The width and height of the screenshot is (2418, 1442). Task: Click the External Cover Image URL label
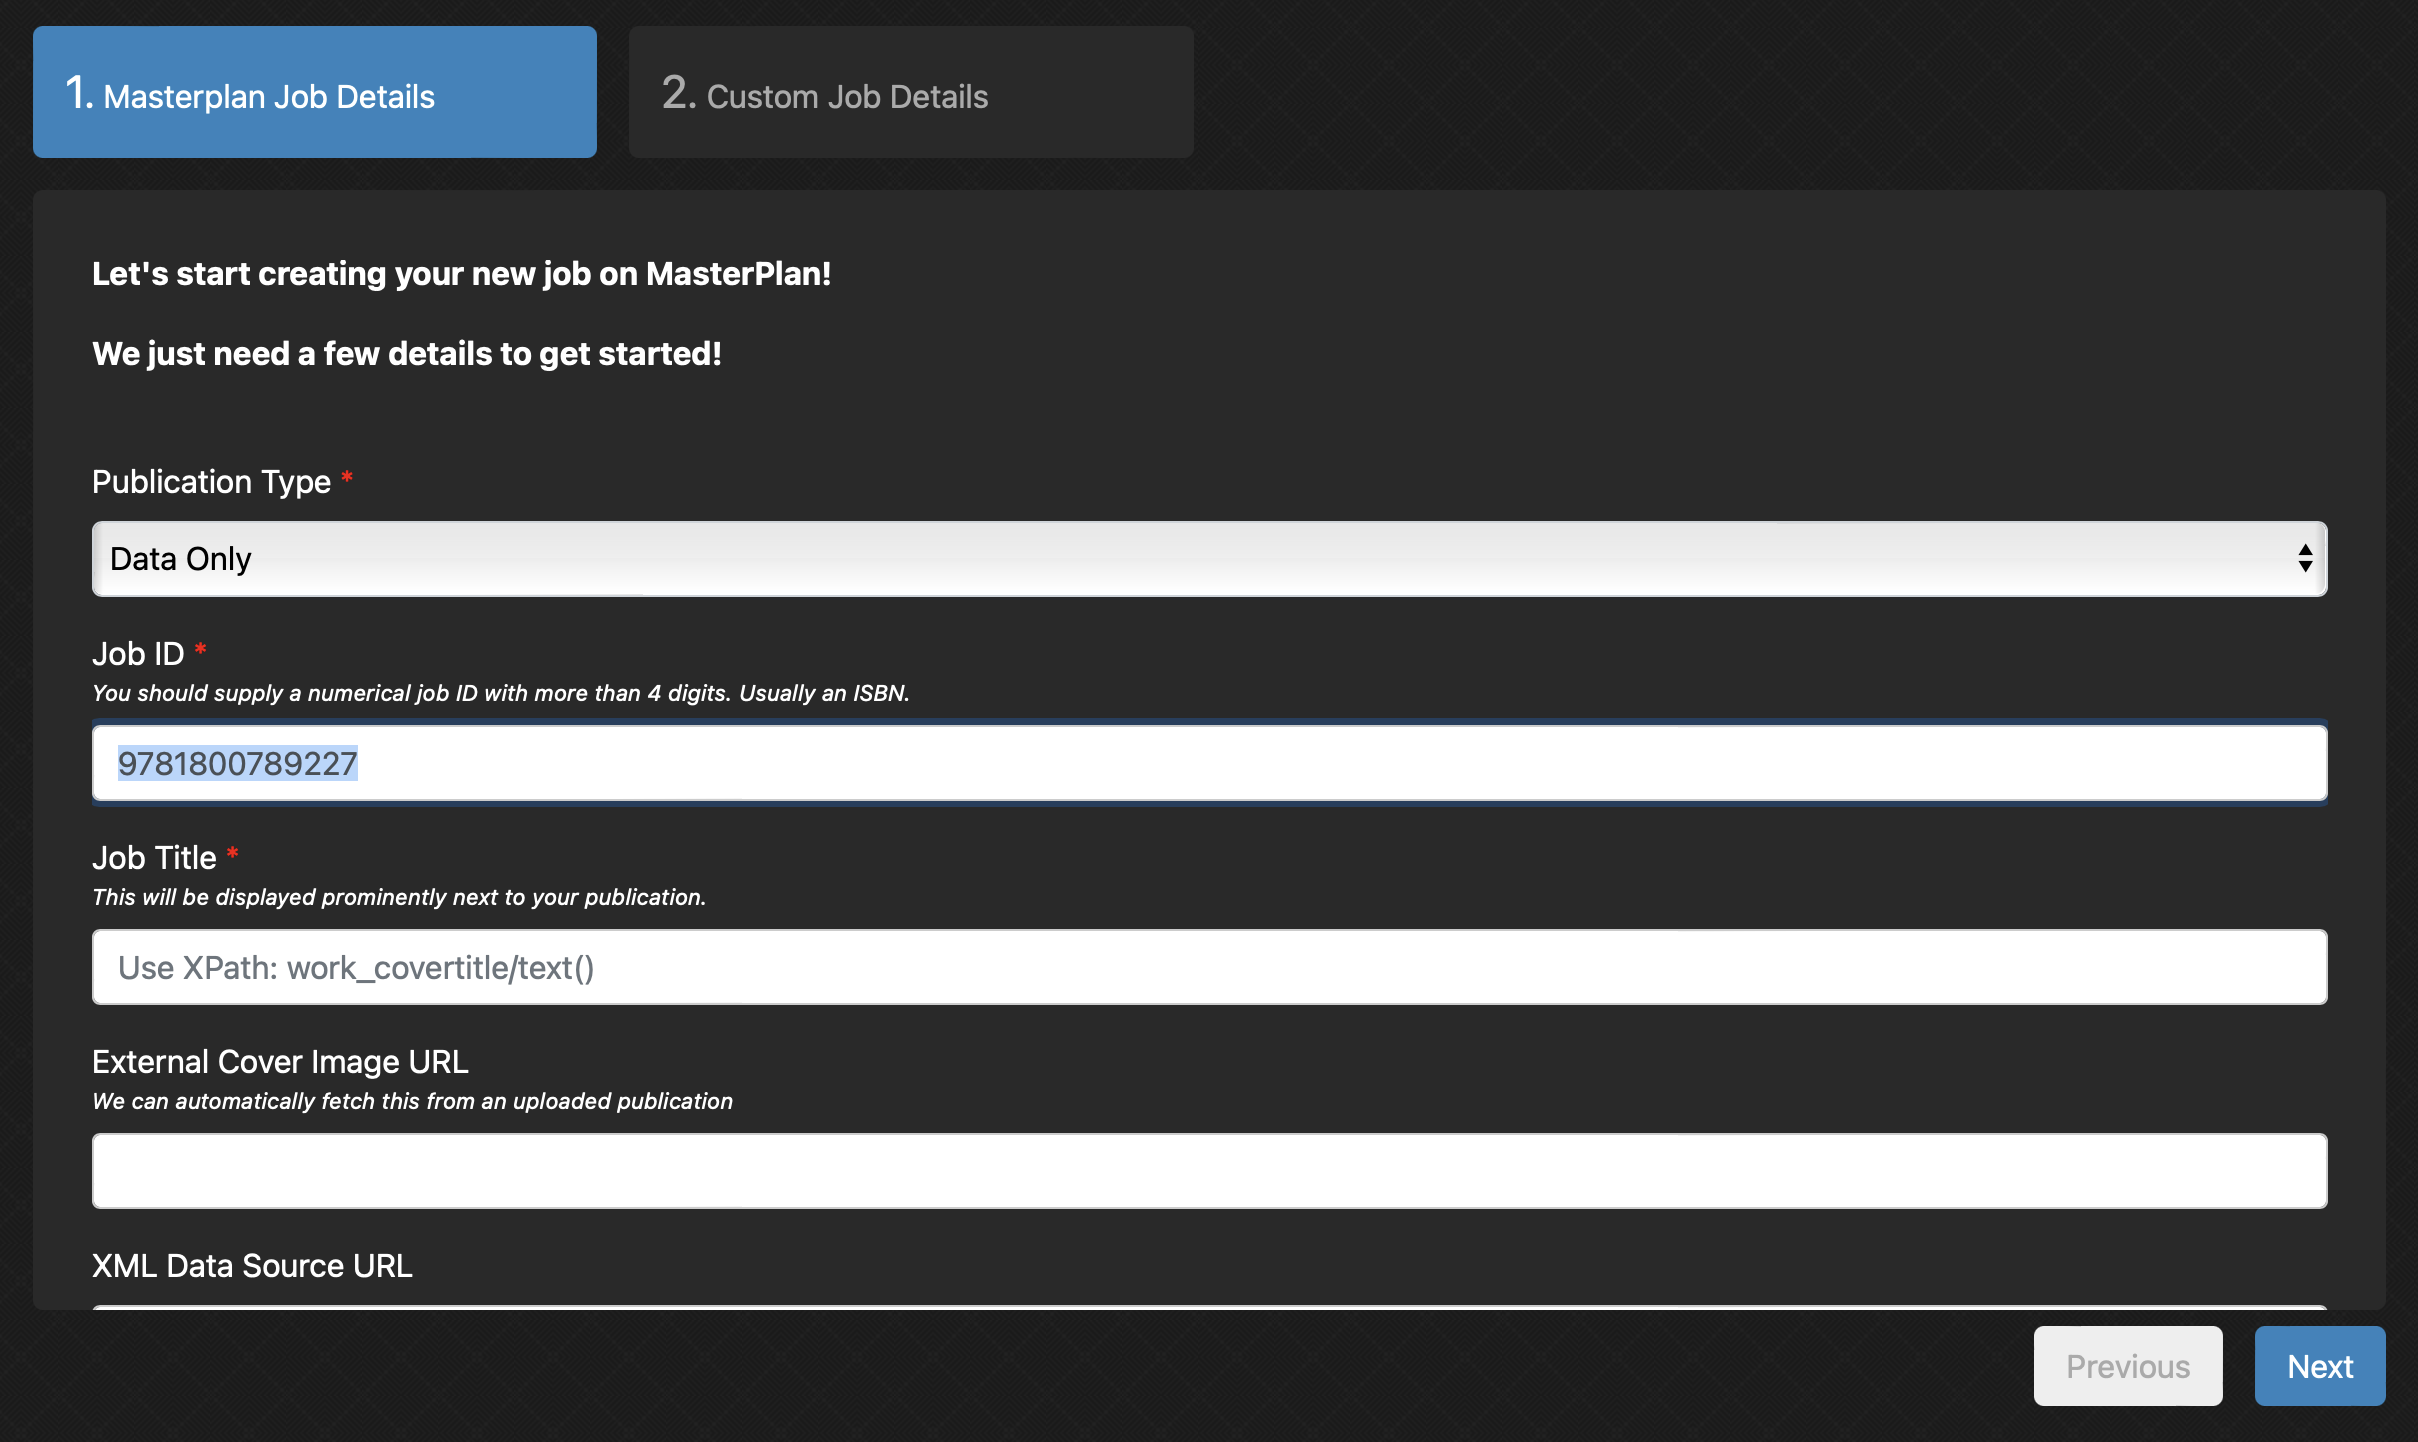[x=280, y=1062]
